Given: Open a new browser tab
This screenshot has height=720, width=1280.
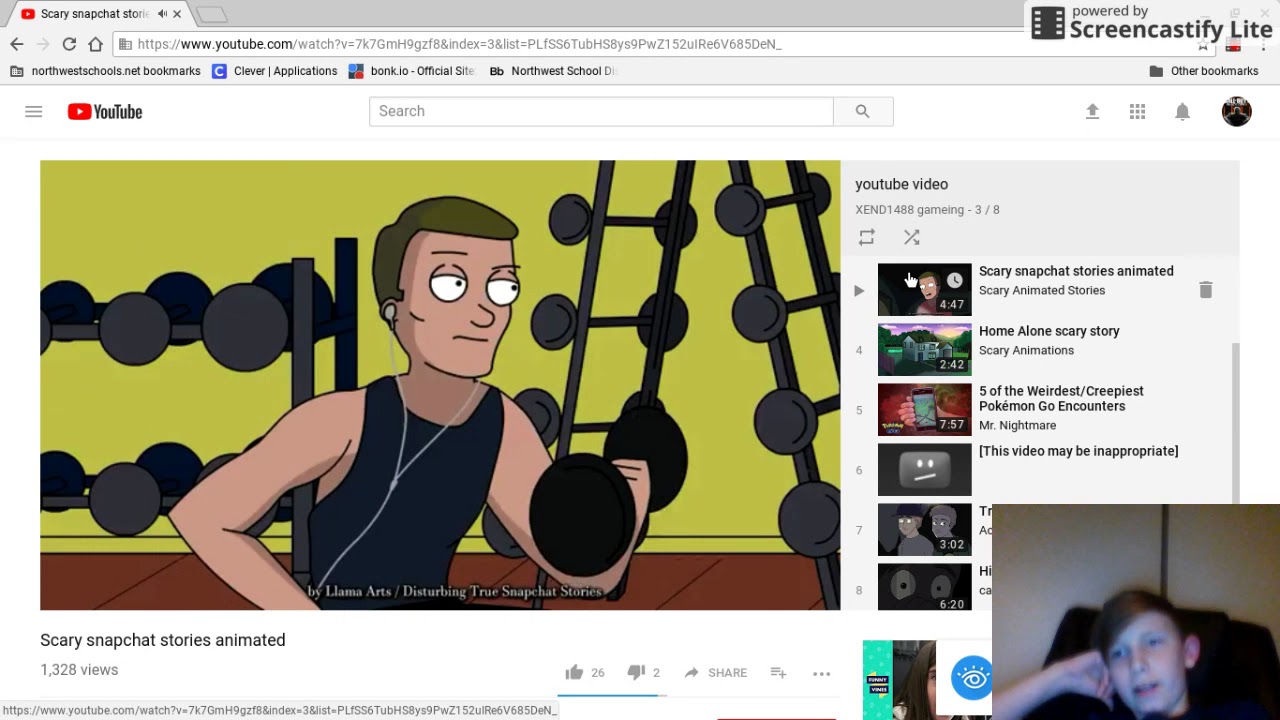Looking at the screenshot, I should coord(211,14).
